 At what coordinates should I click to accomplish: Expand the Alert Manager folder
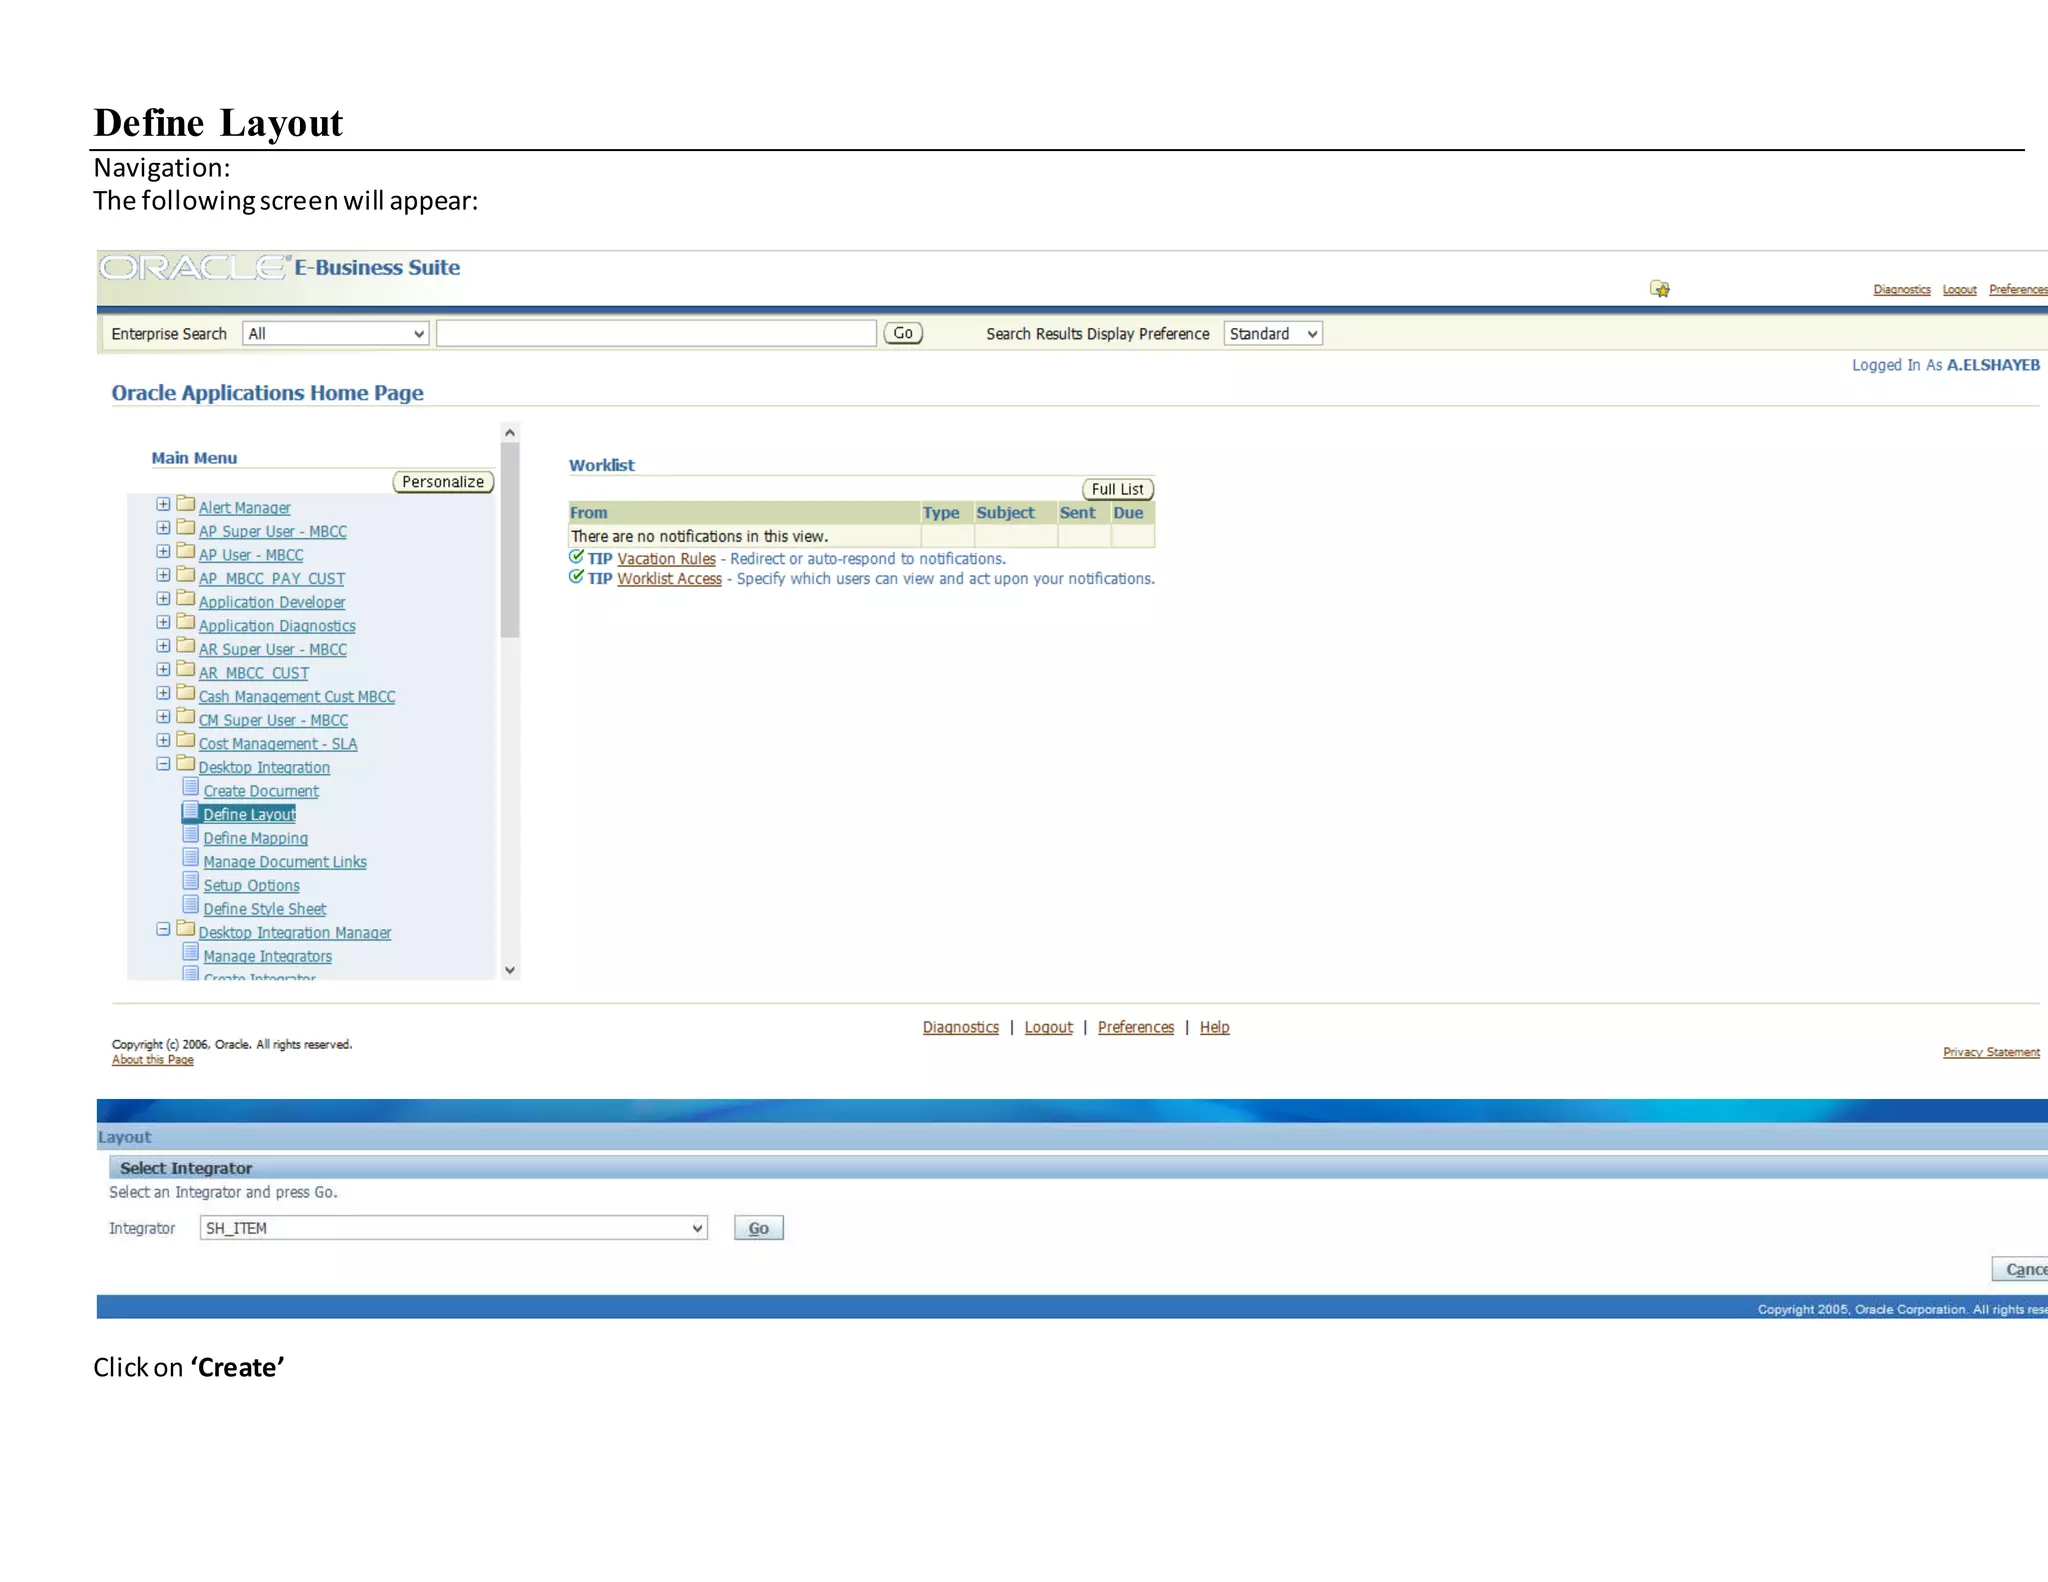[163, 505]
